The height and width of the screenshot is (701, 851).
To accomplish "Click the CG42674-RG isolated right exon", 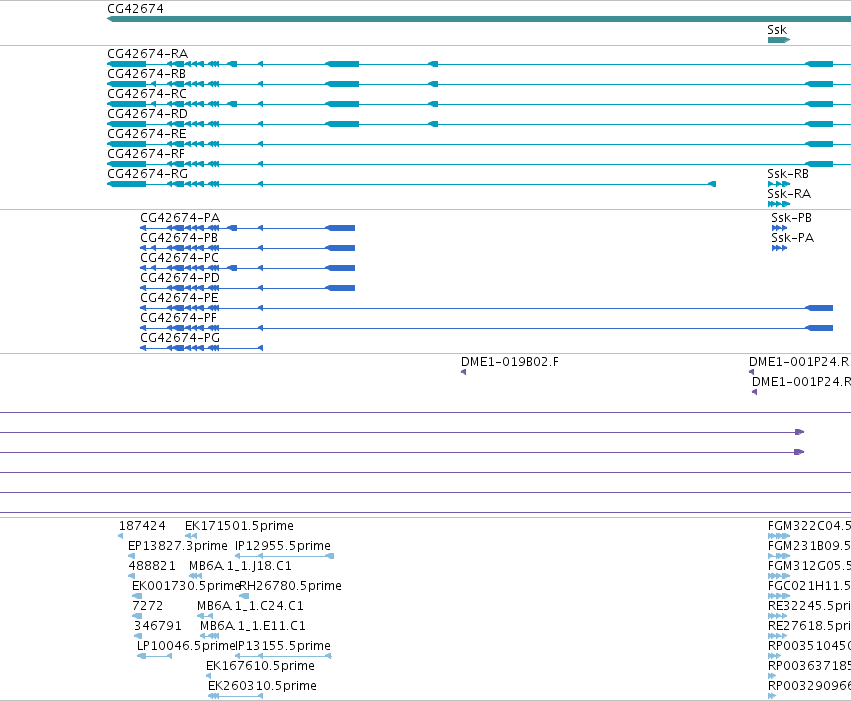I will point(712,184).
